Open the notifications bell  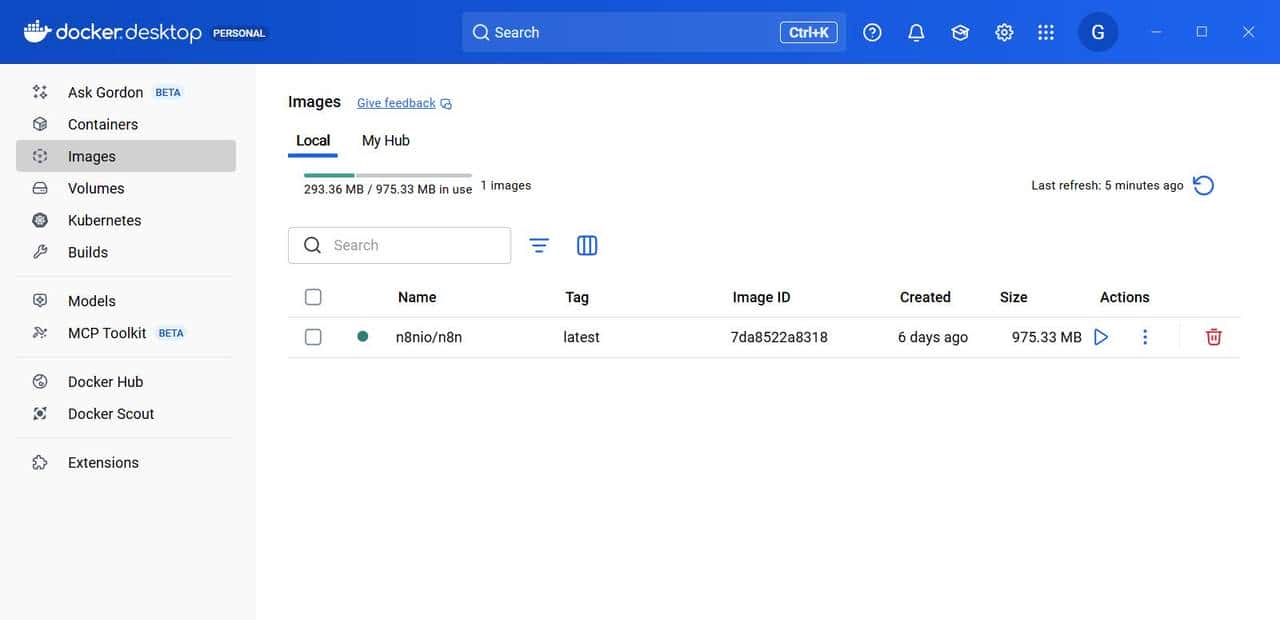(x=916, y=32)
